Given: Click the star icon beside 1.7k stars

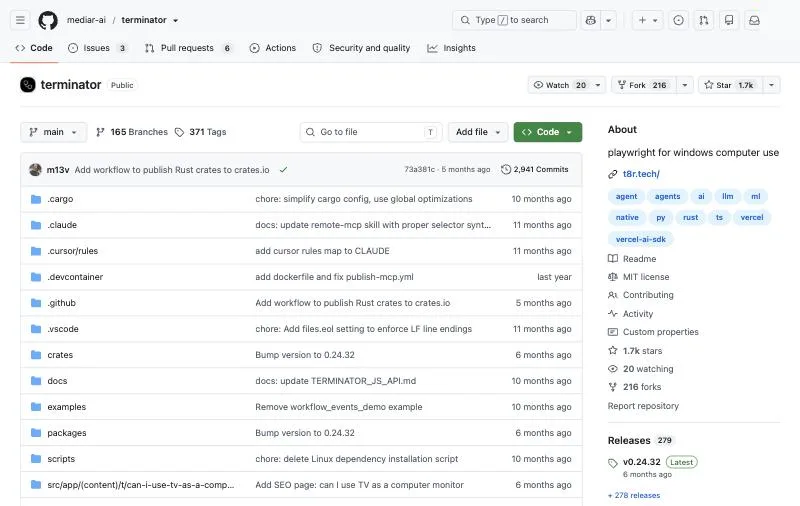Looking at the screenshot, I should coord(613,350).
